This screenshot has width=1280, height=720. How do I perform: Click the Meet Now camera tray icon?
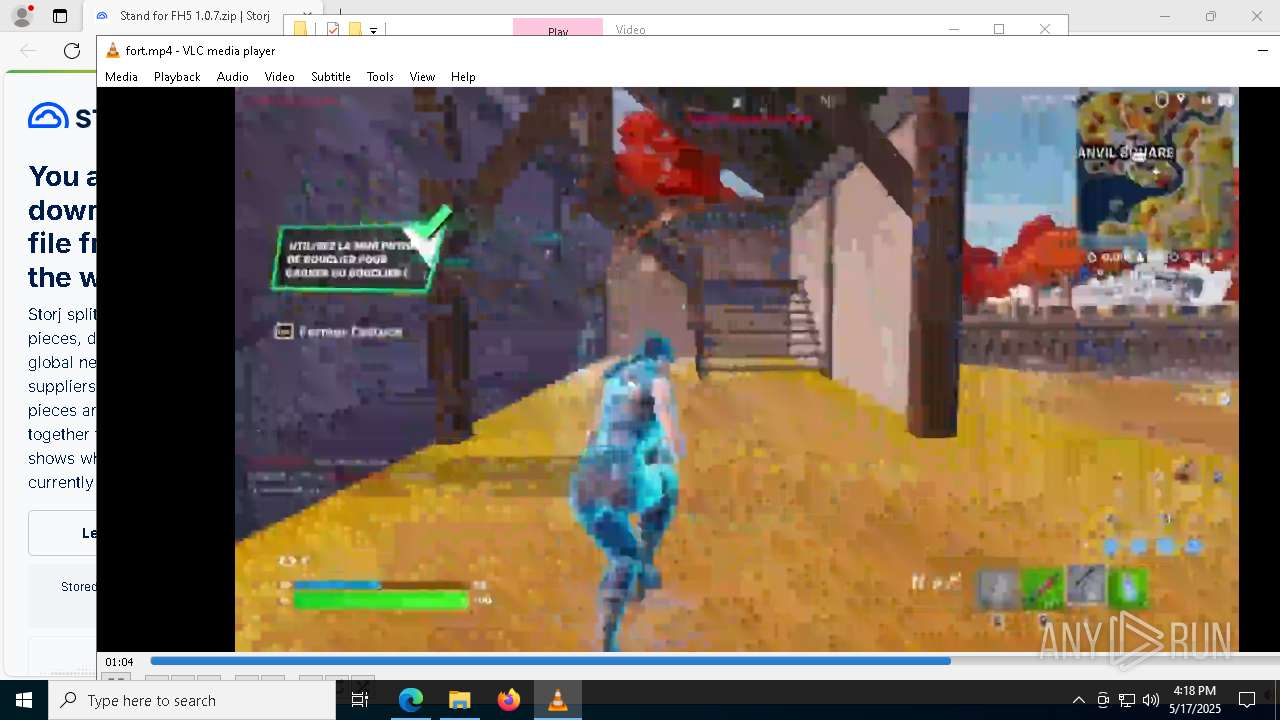click(x=1103, y=700)
